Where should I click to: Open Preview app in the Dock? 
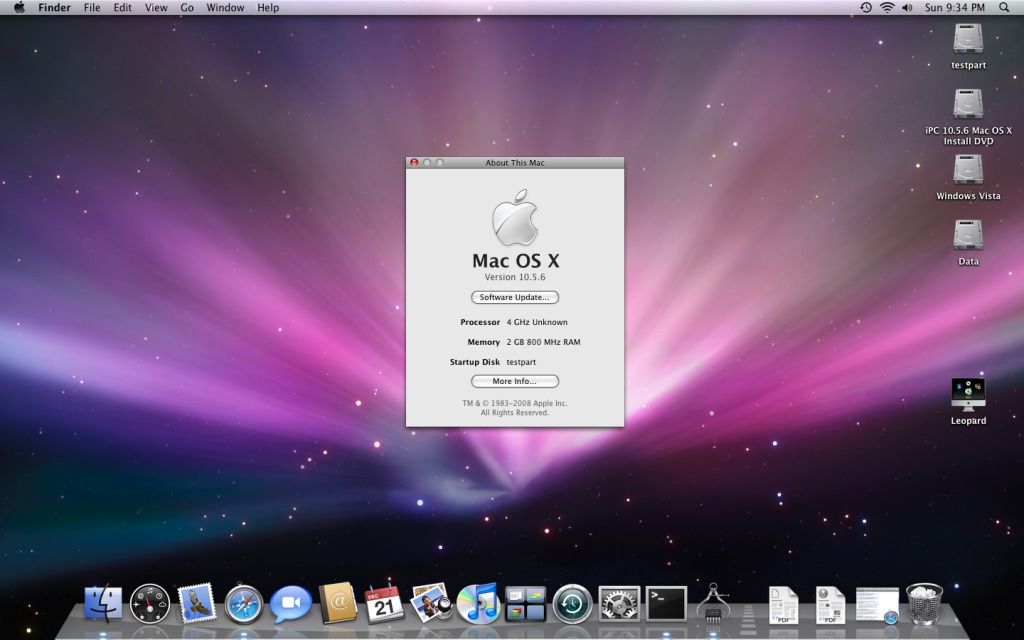(432, 602)
